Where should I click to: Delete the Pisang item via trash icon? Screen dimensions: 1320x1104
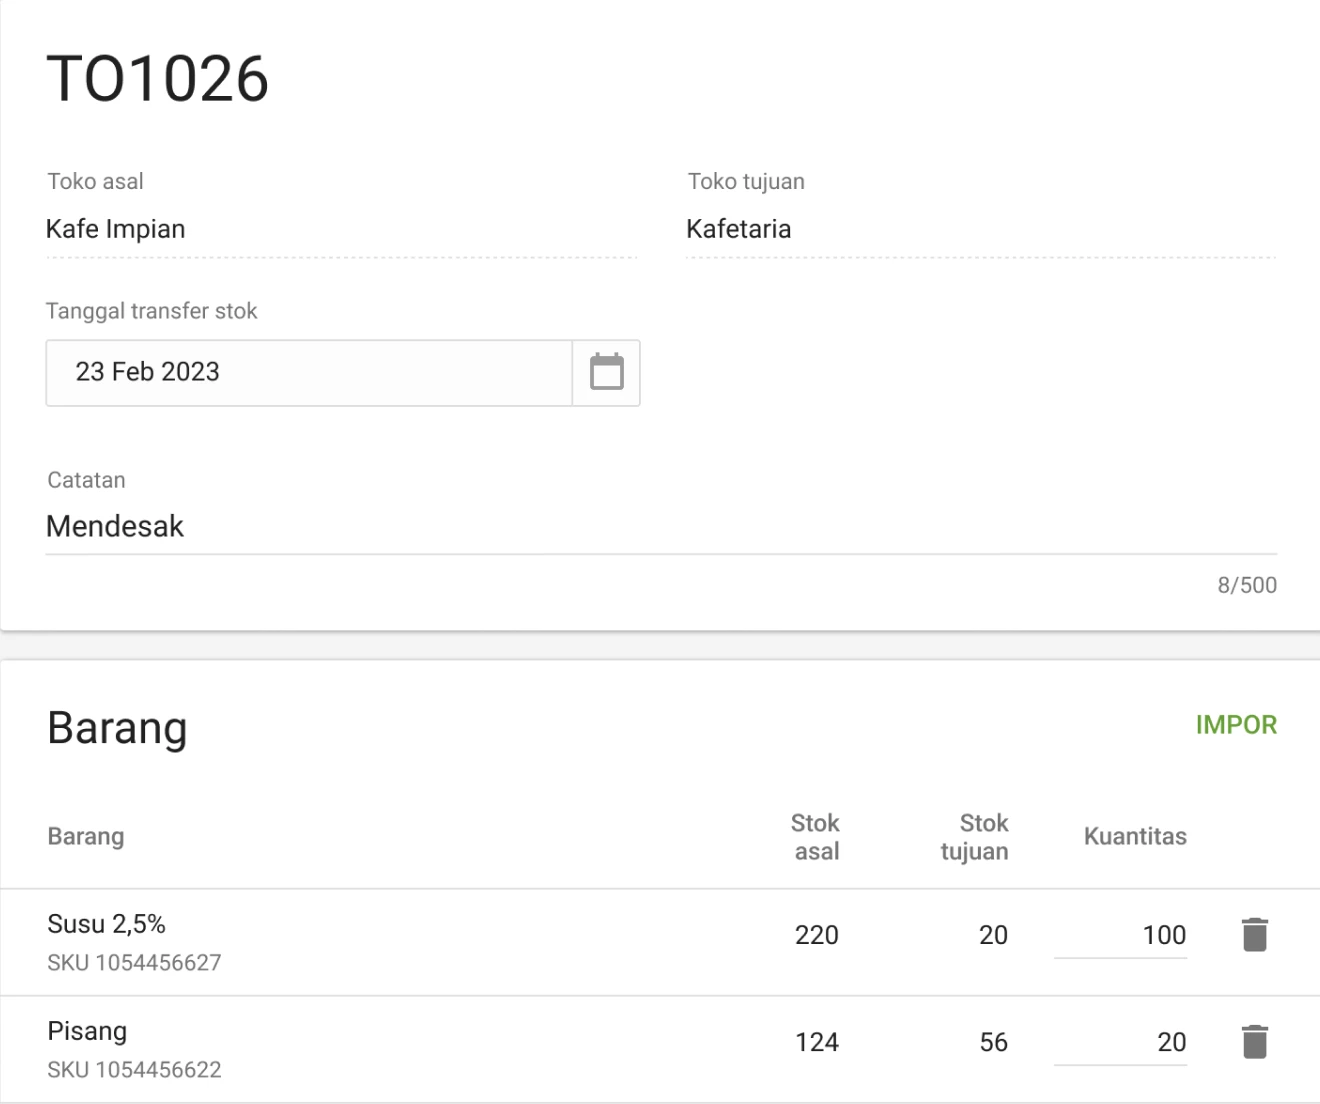[1254, 1041]
